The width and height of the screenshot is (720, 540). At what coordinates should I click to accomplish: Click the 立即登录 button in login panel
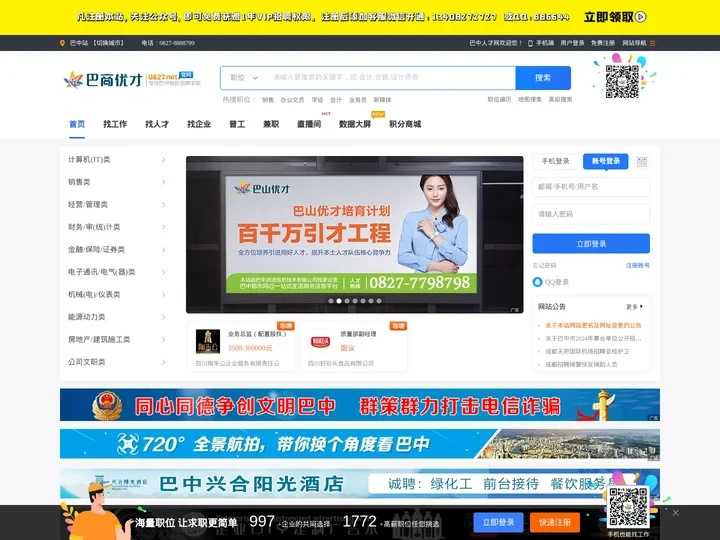[591, 244]
